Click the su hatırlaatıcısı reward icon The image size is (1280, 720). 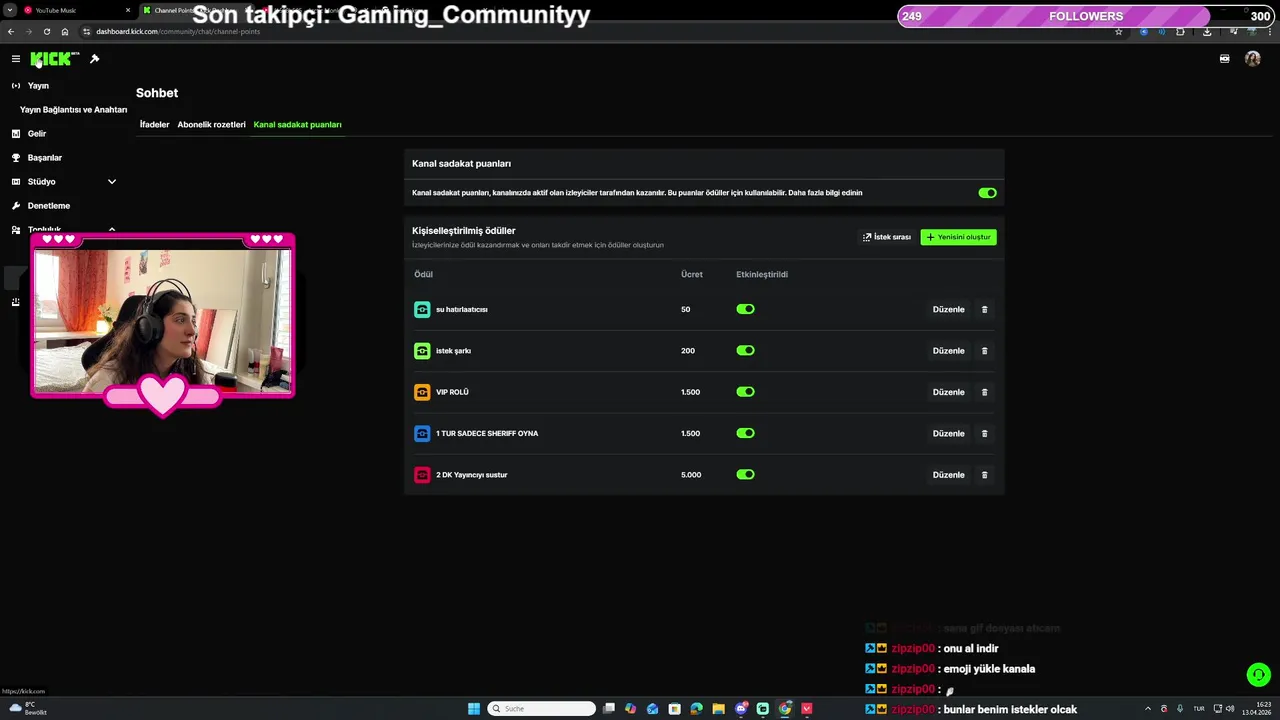[422, 310]
